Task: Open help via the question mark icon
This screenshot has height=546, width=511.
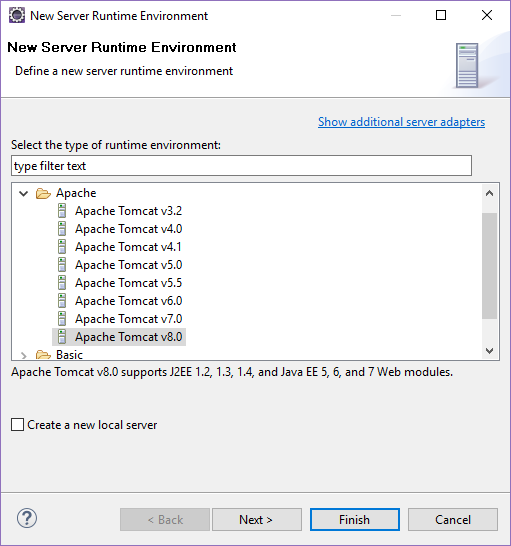Action: (x=27, y=518)
